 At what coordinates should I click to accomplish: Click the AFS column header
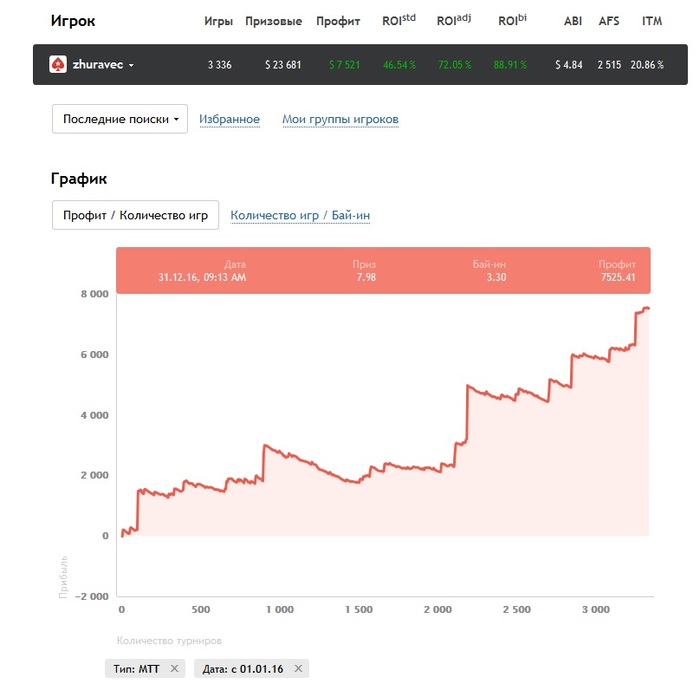click(x=609, y=21)
